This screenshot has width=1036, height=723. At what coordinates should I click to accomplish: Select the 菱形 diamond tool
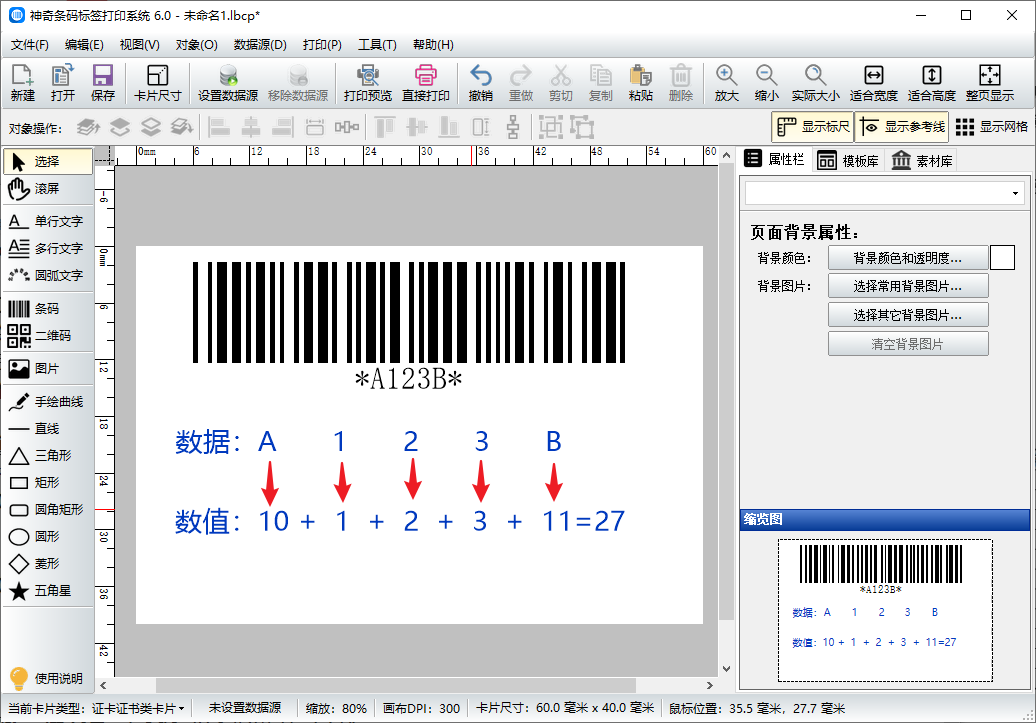click(x=48, y=564)
